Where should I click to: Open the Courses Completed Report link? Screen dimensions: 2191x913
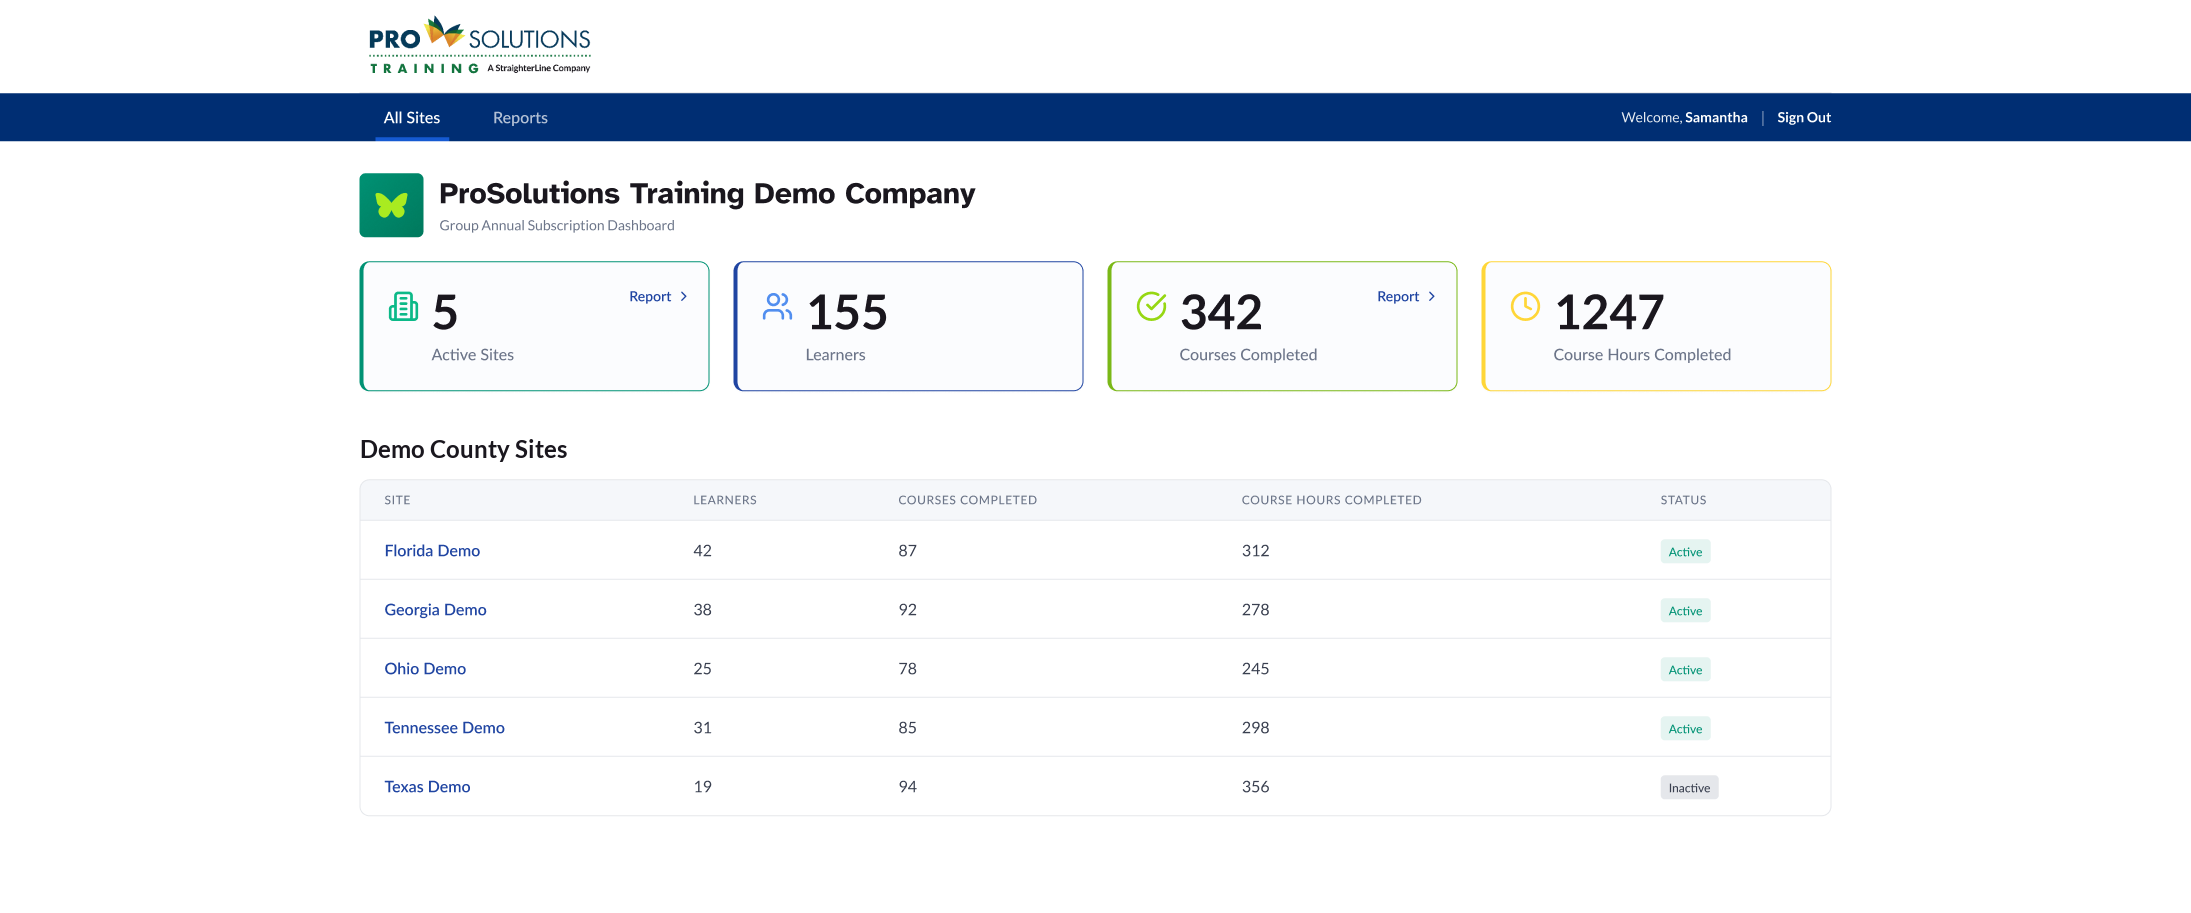point(1406,296)
